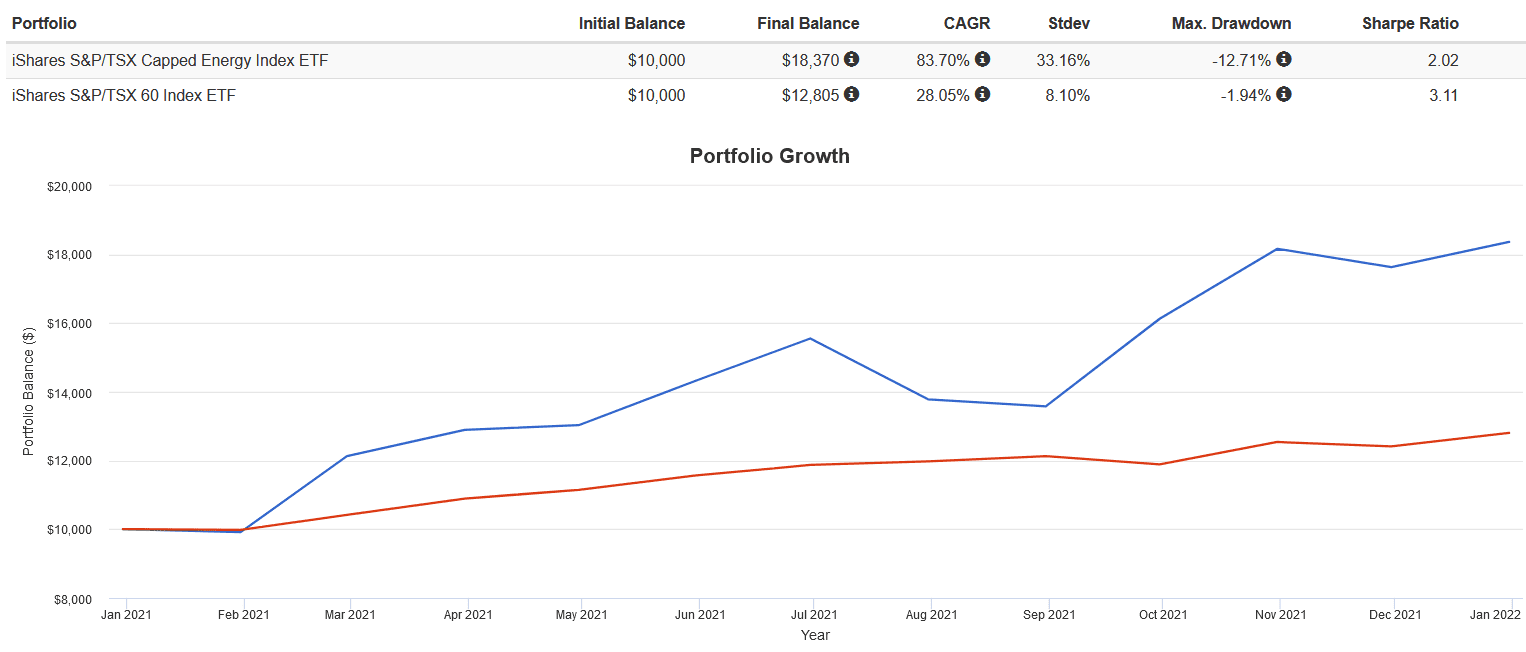Click the Portfolio column header
Screen dimensions: 1526x652
point(44,23)
